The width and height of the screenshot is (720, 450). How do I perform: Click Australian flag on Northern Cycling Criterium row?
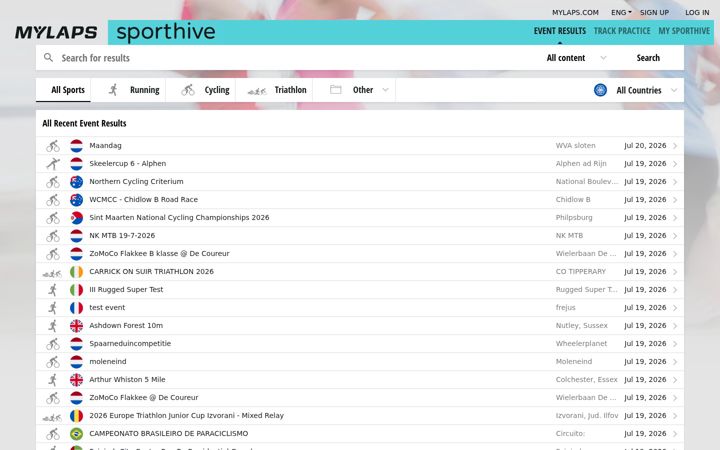point(77,182)
